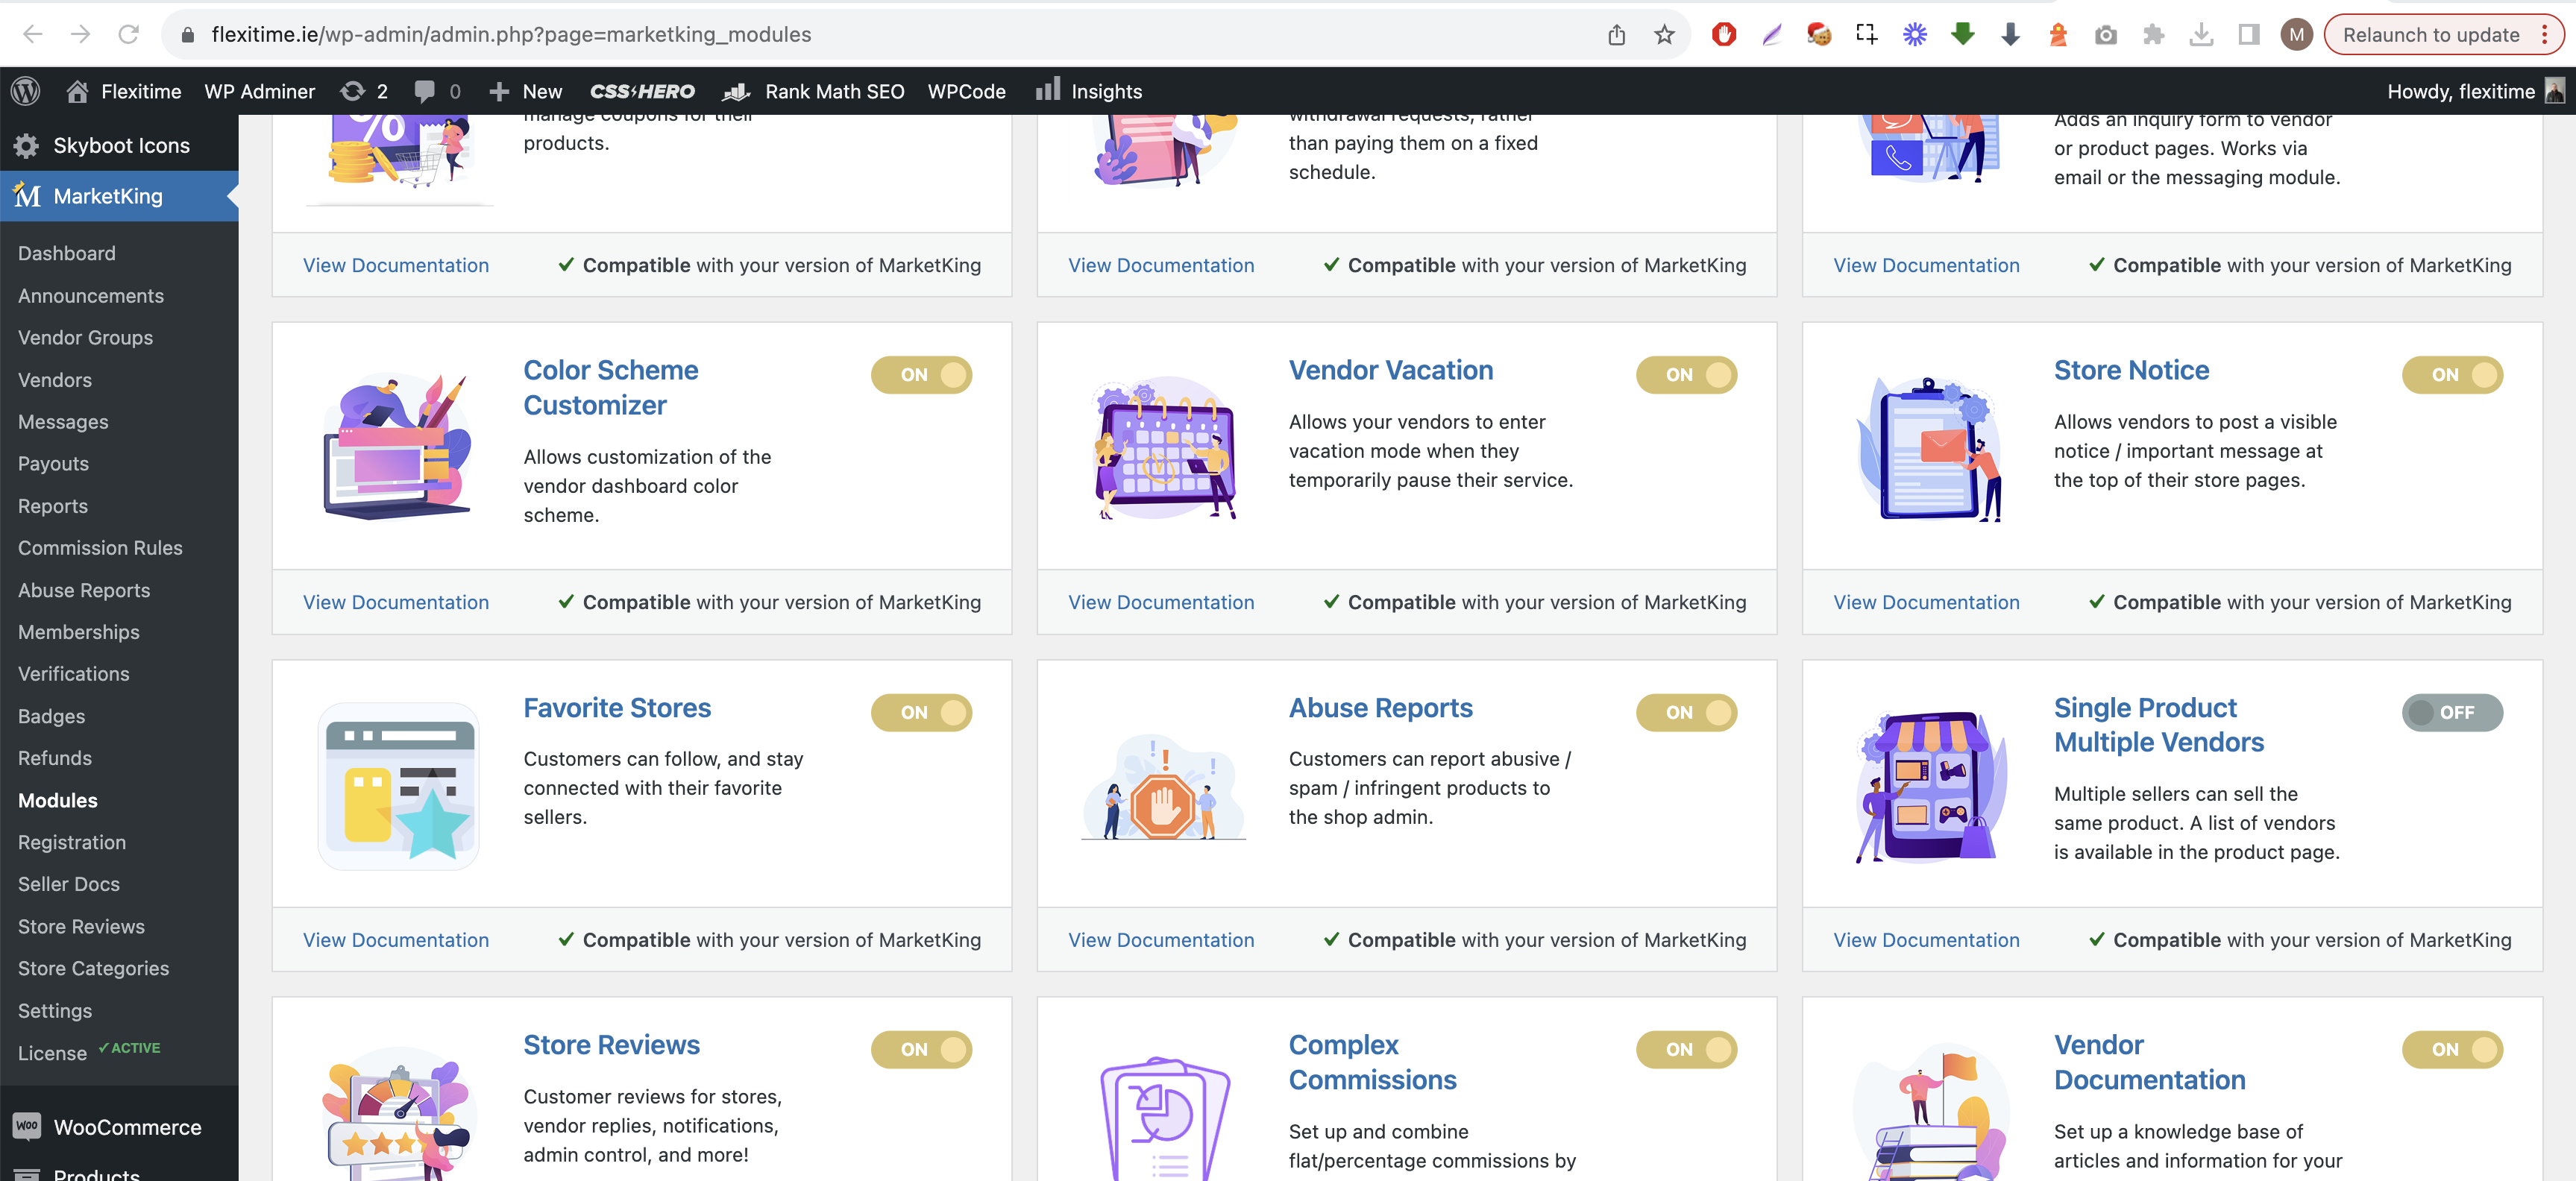
Task: Click the browser downloads icon
Action: point(2201,35)
